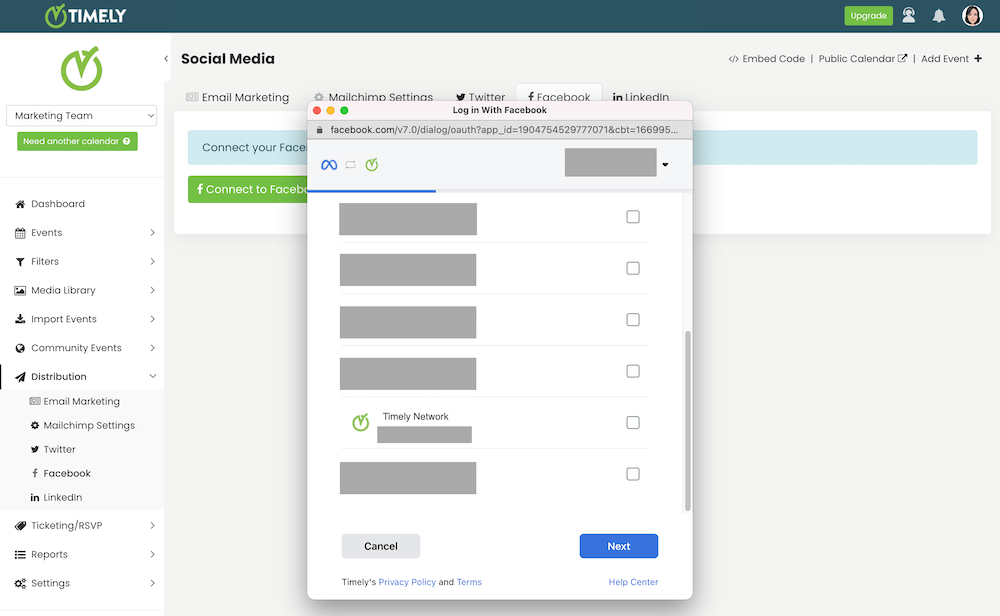Click the dialog page list scrollbar

tap(688, 421)
